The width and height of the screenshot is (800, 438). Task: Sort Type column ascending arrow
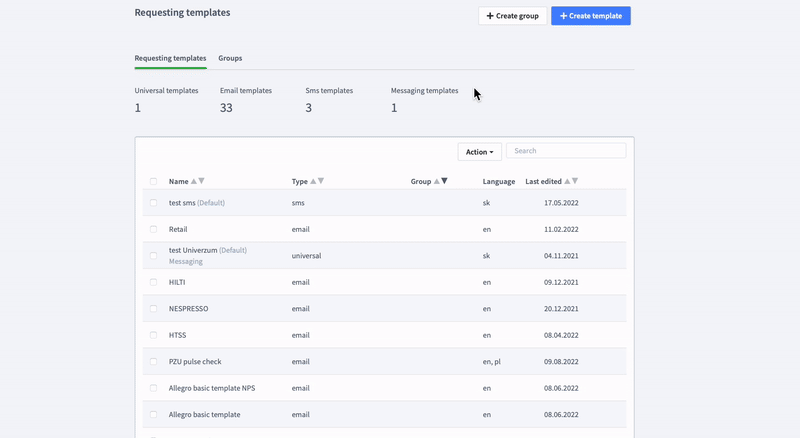(x=313, y=181)
